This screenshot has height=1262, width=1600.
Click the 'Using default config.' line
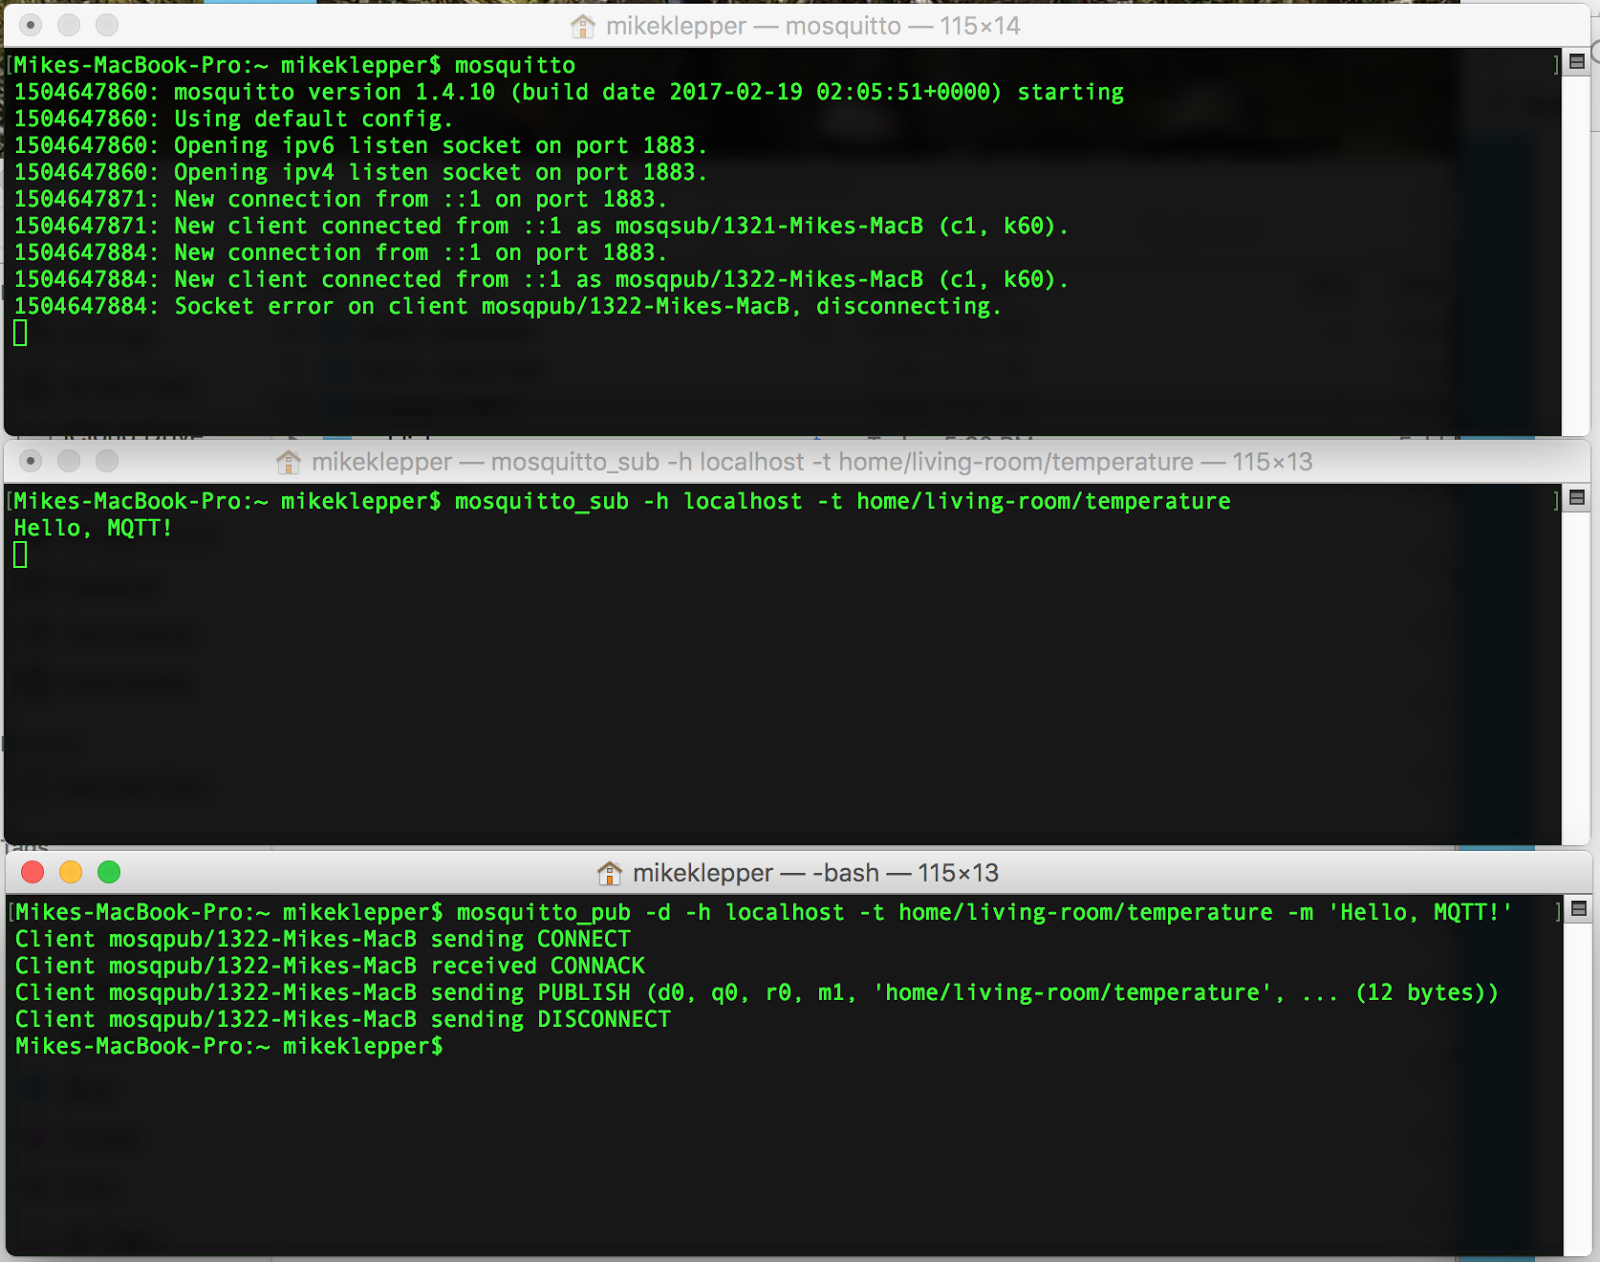(233, 119)
